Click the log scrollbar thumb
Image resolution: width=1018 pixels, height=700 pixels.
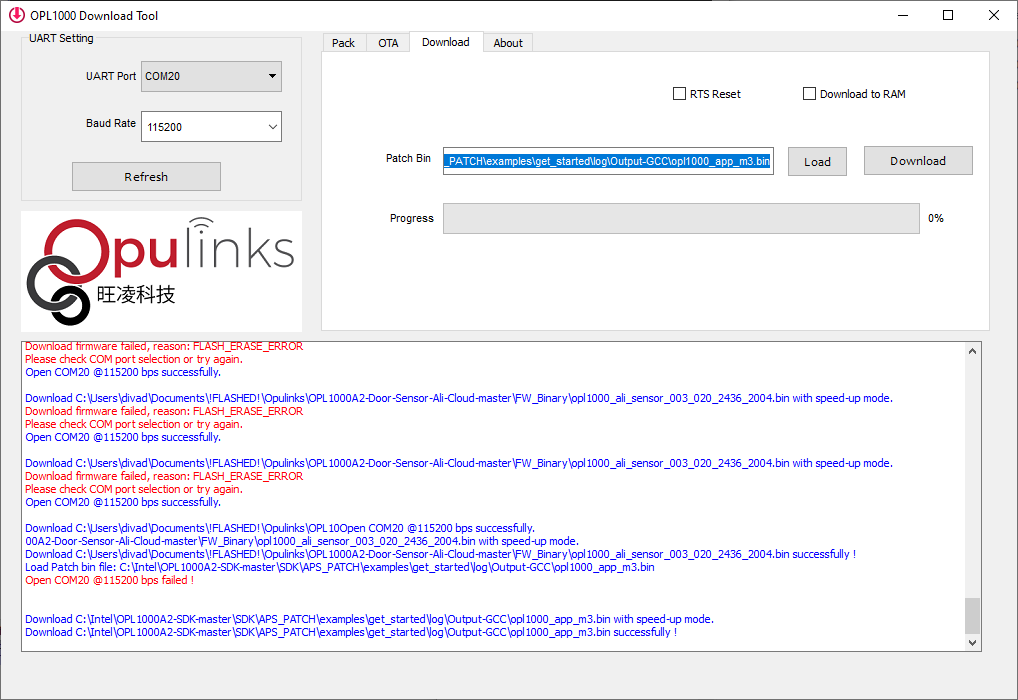tap(972, 616)
